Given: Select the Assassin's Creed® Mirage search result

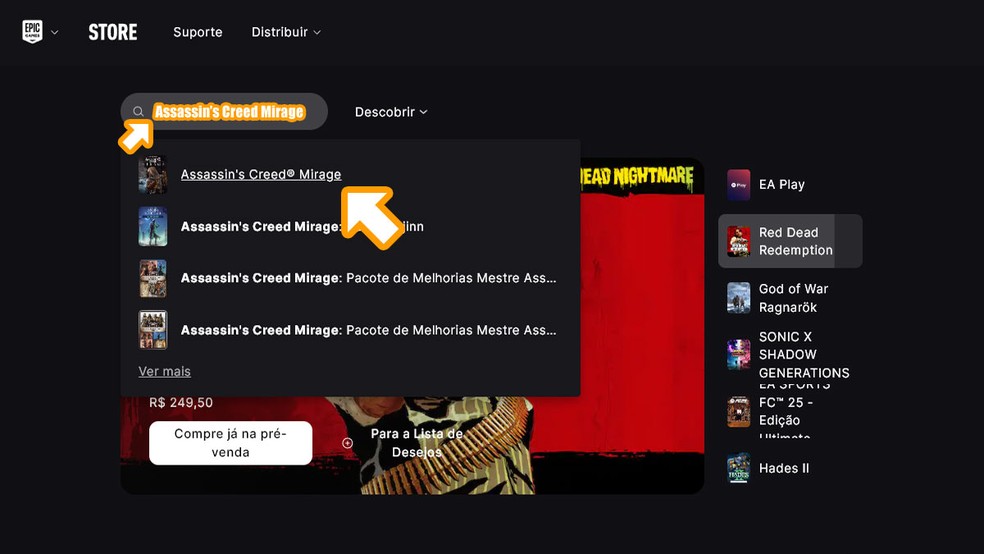Looking at the screenshot, I should tap(261, 174).
